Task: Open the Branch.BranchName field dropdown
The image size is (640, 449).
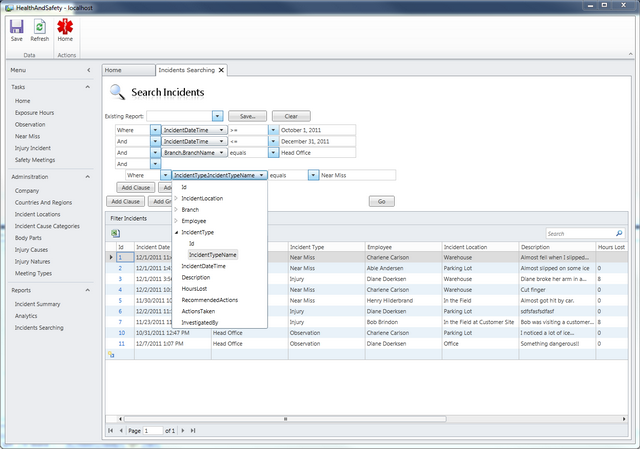Action: (x=222, y=153)
